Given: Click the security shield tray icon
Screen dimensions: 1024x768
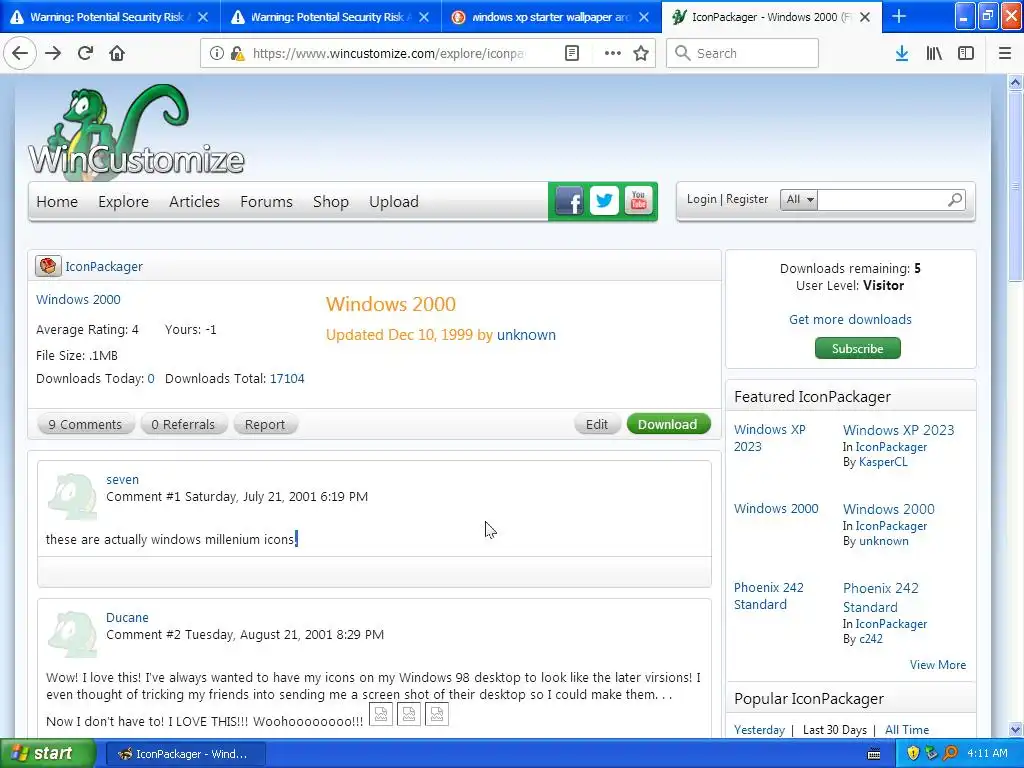Looking at the screenshot, I should coord(913,753).
